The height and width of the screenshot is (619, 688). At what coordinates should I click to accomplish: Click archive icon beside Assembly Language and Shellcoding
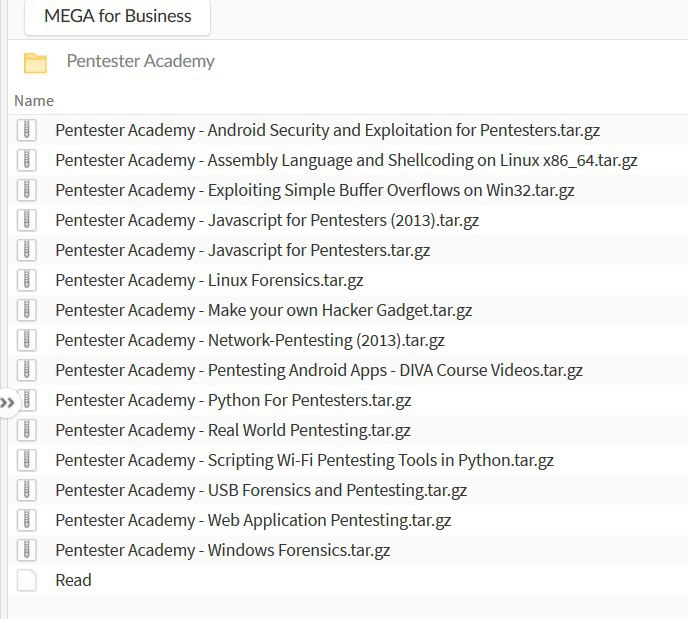click(x=27, y=160)
